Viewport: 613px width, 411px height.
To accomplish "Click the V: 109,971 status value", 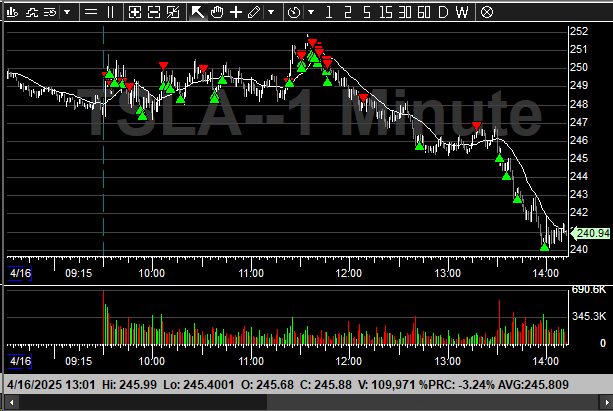I will click(386, 385).
